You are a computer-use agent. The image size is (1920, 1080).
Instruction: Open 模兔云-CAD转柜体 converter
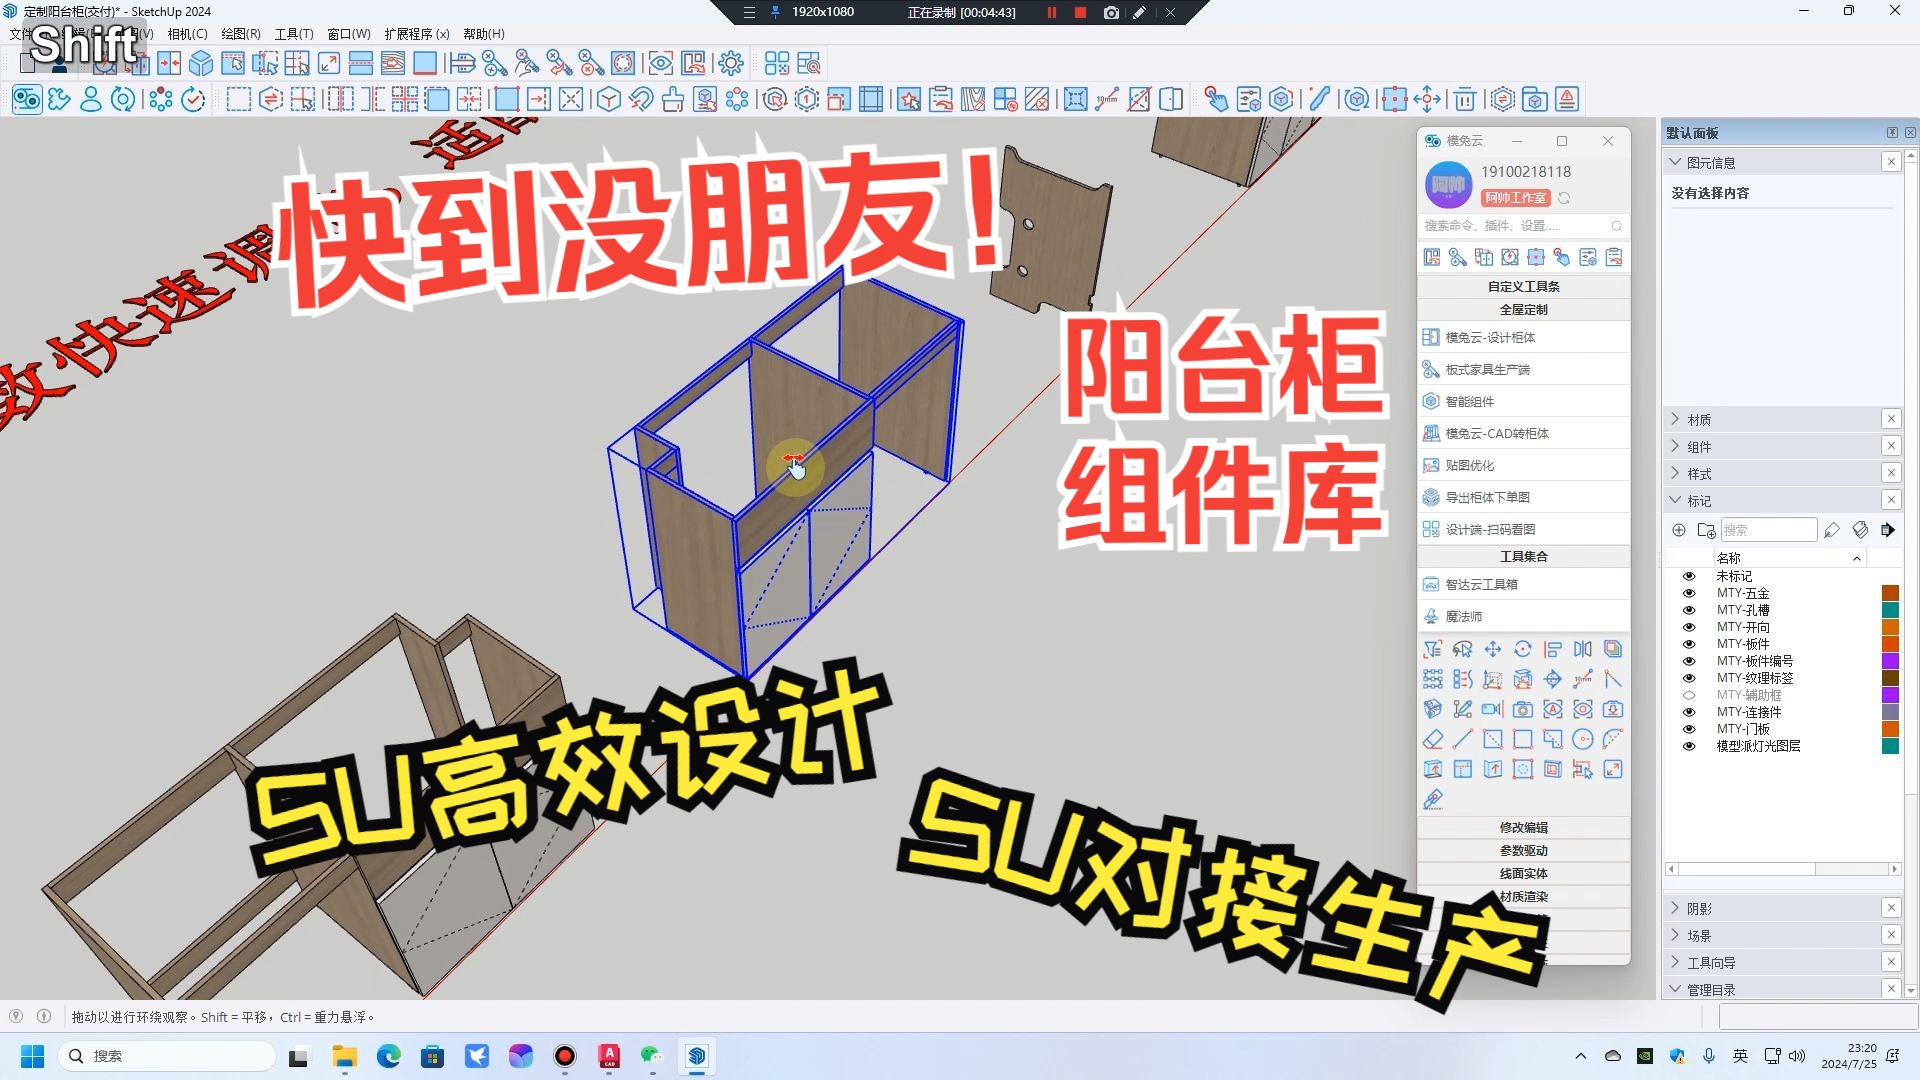click(1523, 433)
